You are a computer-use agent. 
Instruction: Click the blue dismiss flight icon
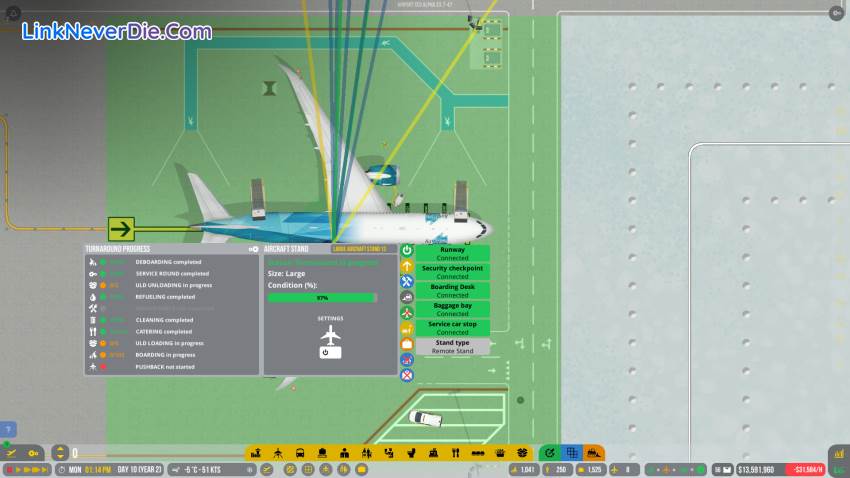click(407, 359)
